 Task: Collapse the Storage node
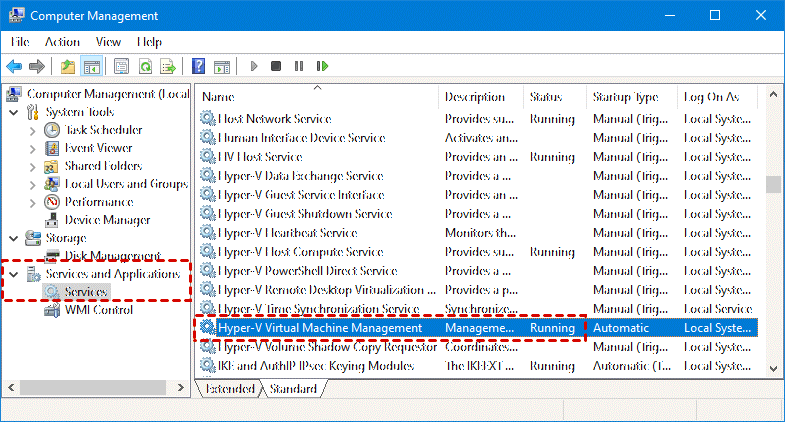14,239
